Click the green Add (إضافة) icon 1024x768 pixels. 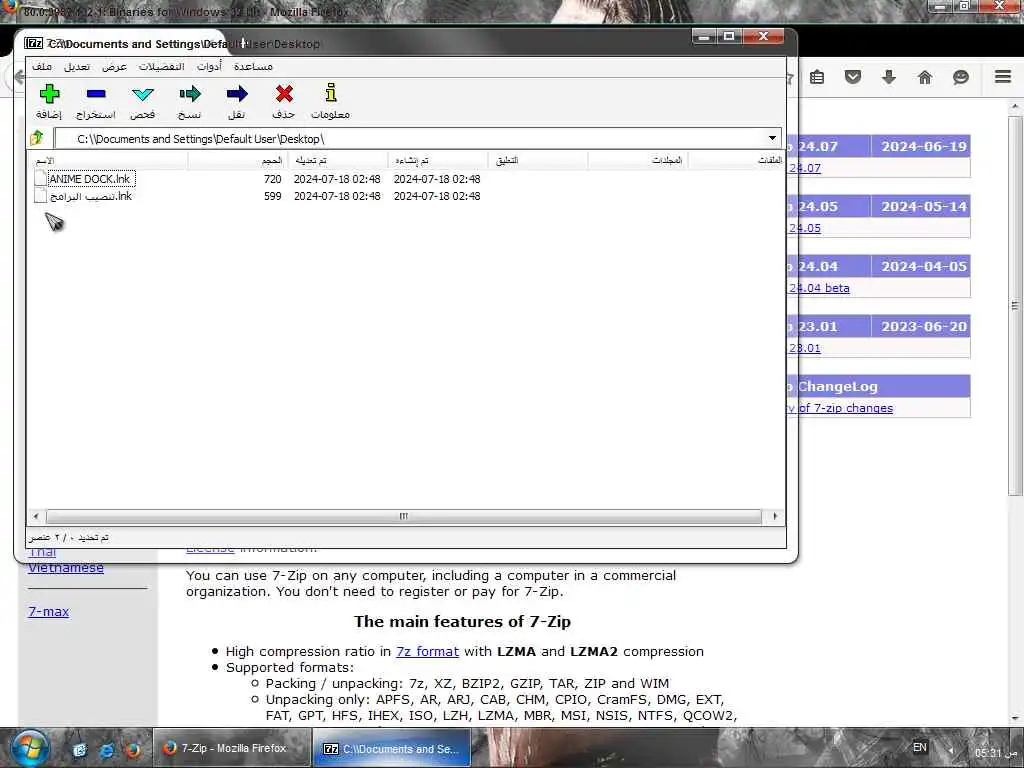coord(49,94)
